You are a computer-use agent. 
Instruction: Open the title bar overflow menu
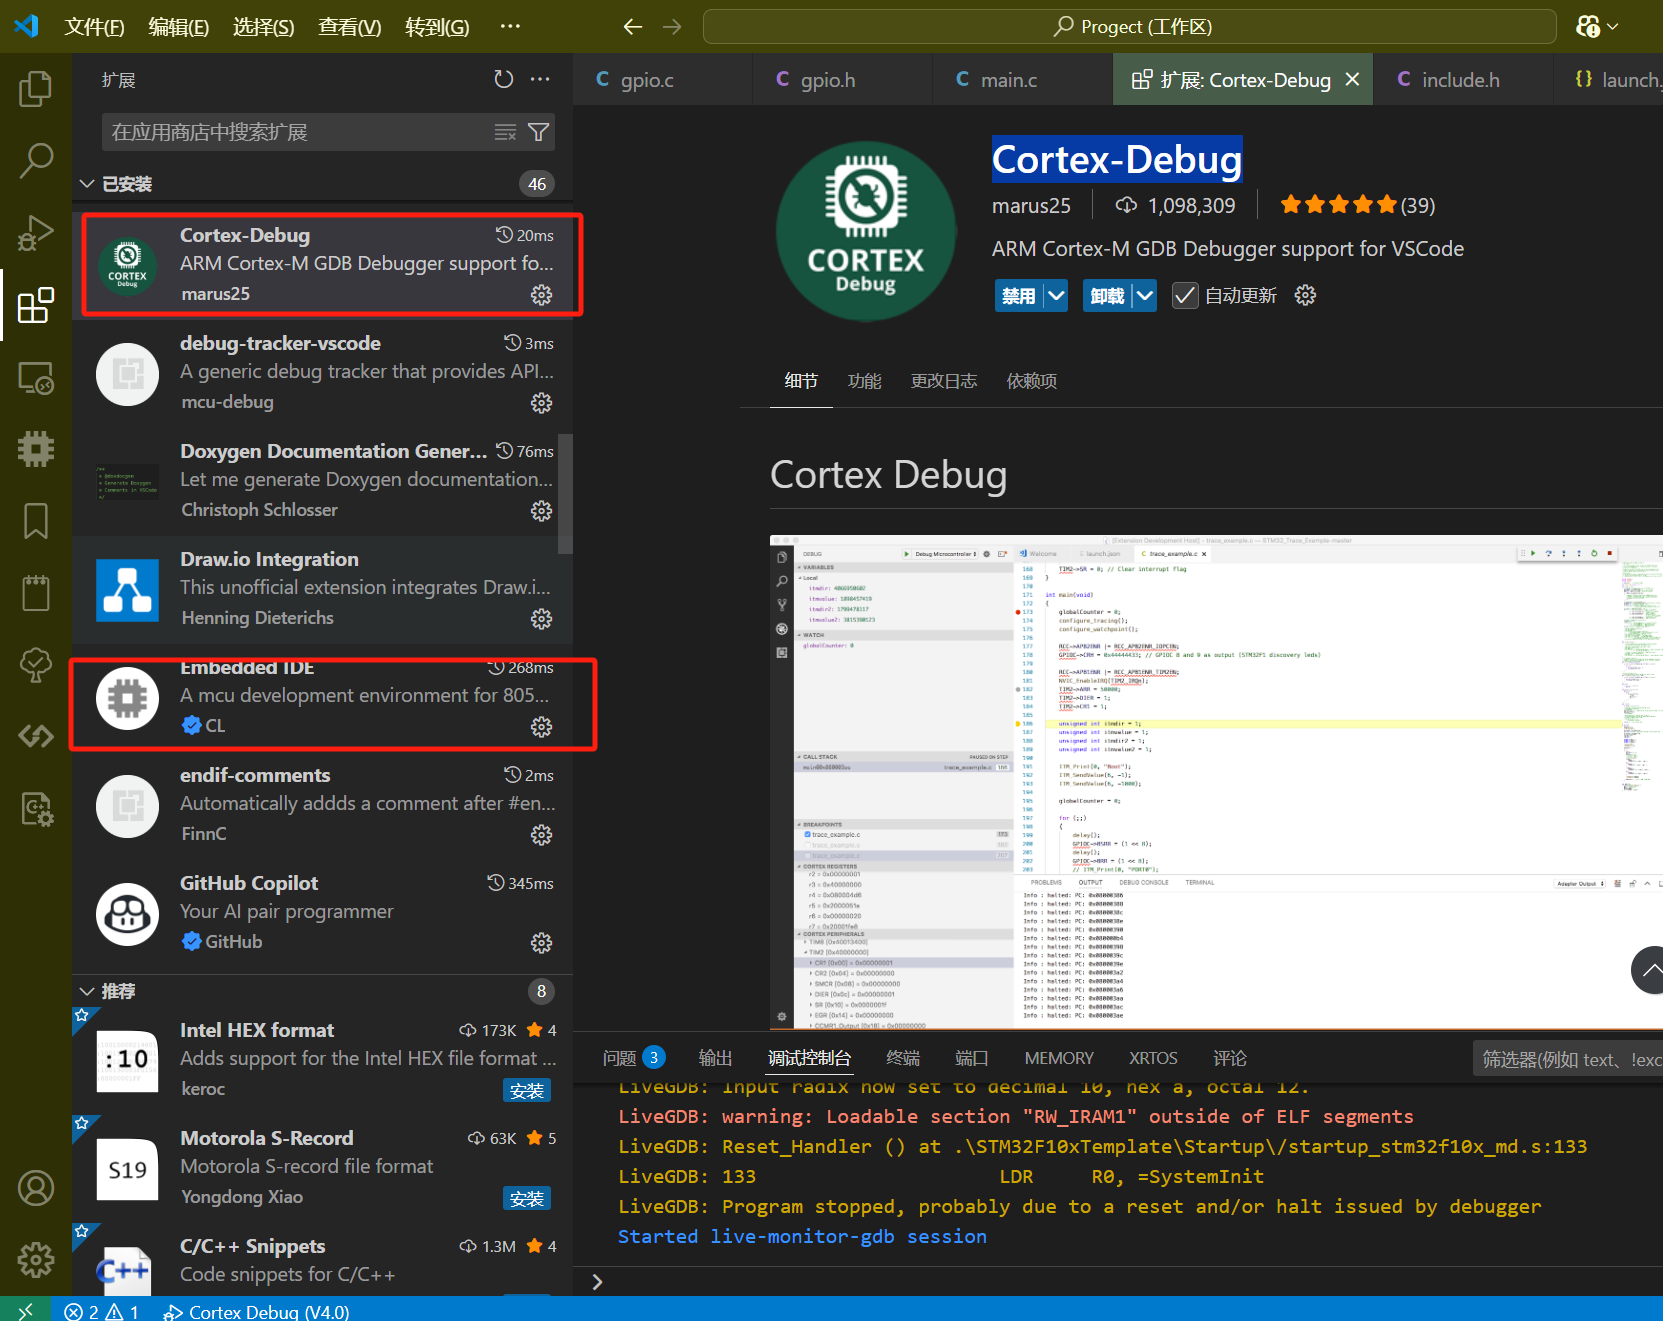510,26
